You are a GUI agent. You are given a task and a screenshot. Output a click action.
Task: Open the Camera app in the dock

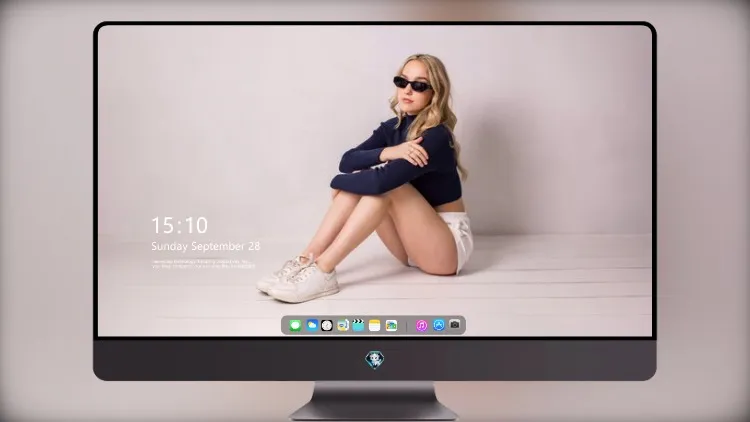[455, 325]
